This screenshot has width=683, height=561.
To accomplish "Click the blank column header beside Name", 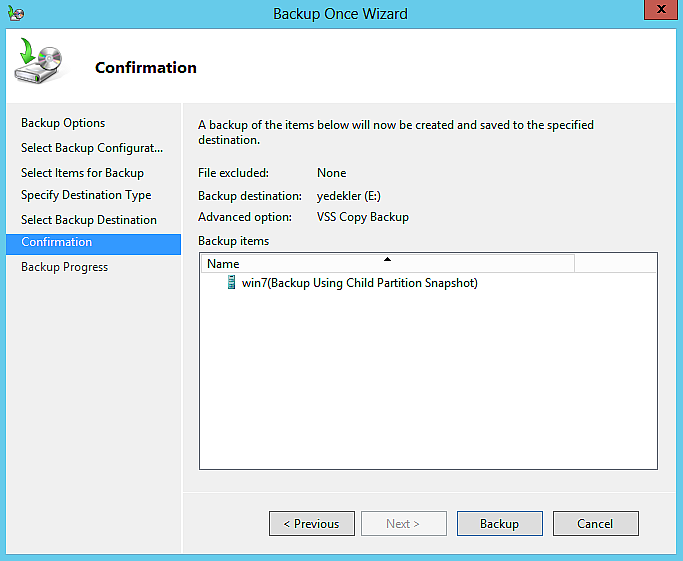I will click(615, 264).
